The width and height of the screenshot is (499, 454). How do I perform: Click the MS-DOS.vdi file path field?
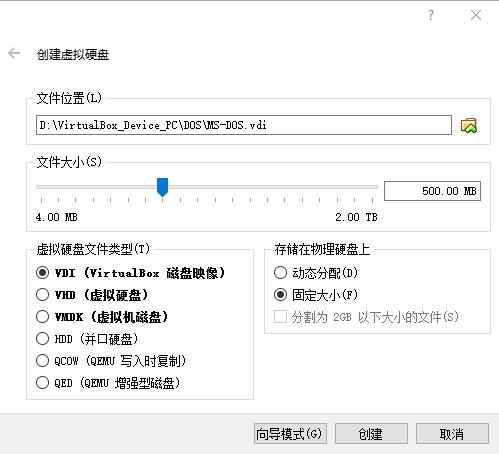tap(244, 125)
